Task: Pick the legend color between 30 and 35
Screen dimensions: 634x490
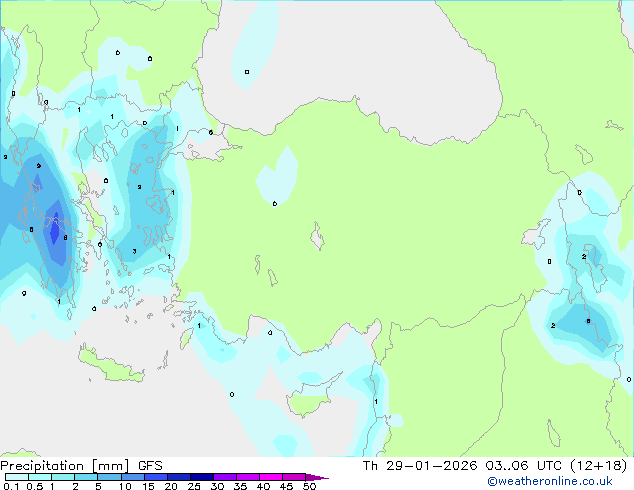Action: point(225,477)
